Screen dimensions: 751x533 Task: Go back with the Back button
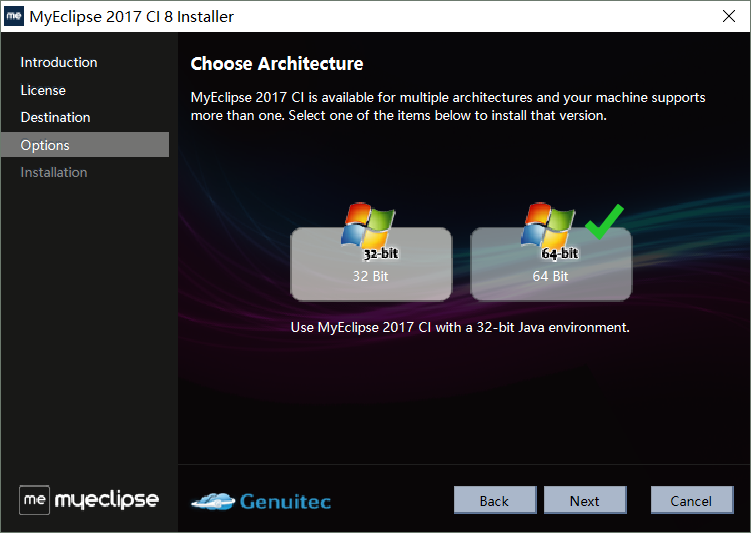pyautogui.click(x=495, y=500)
